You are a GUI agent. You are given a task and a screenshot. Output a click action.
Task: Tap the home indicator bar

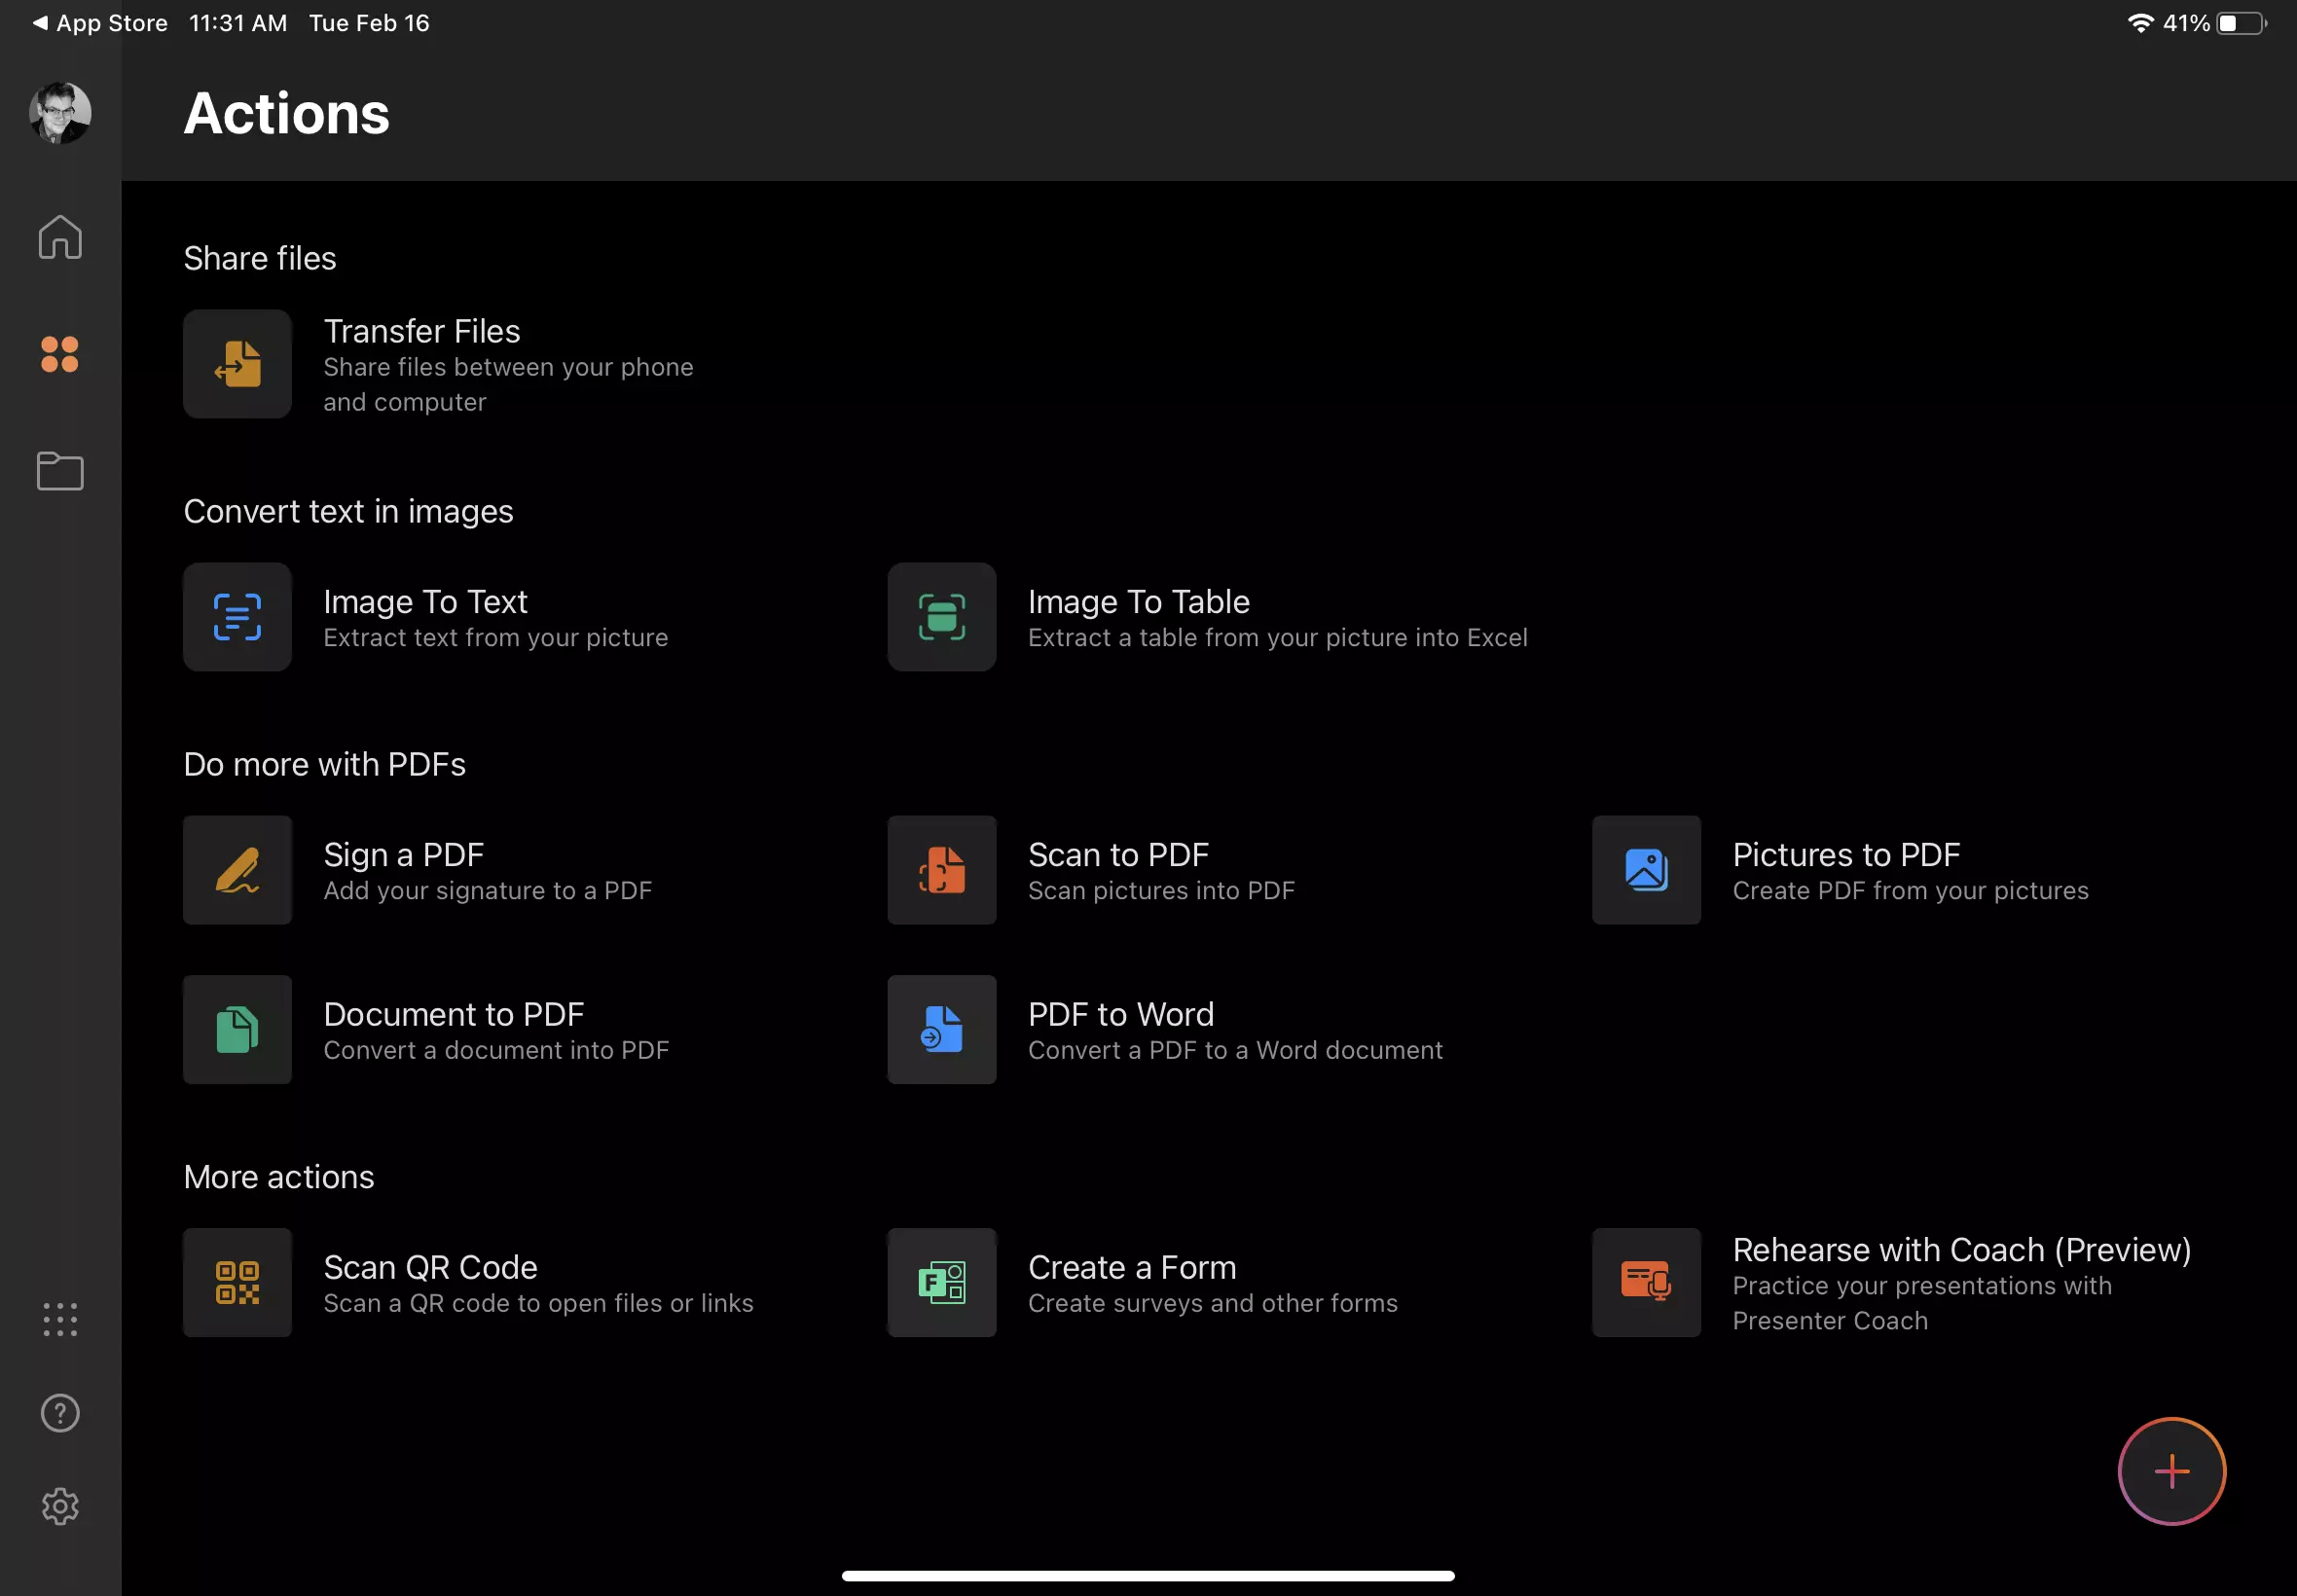click(1148, 1576)
